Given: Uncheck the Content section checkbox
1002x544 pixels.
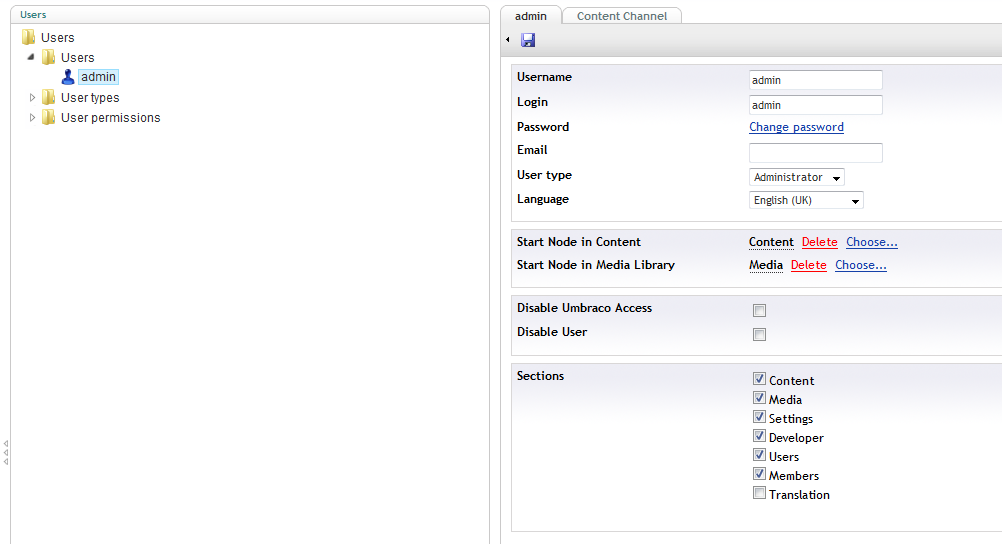Looking at the screenshot, I should 759,378.
